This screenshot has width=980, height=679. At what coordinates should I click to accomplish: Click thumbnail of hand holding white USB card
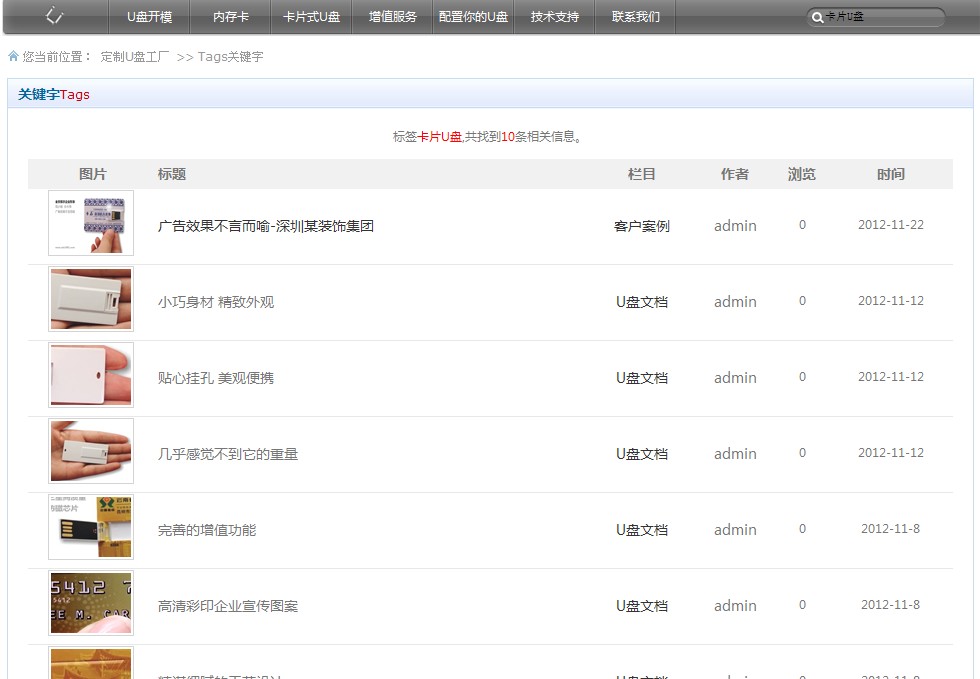[x=91, y=451]
